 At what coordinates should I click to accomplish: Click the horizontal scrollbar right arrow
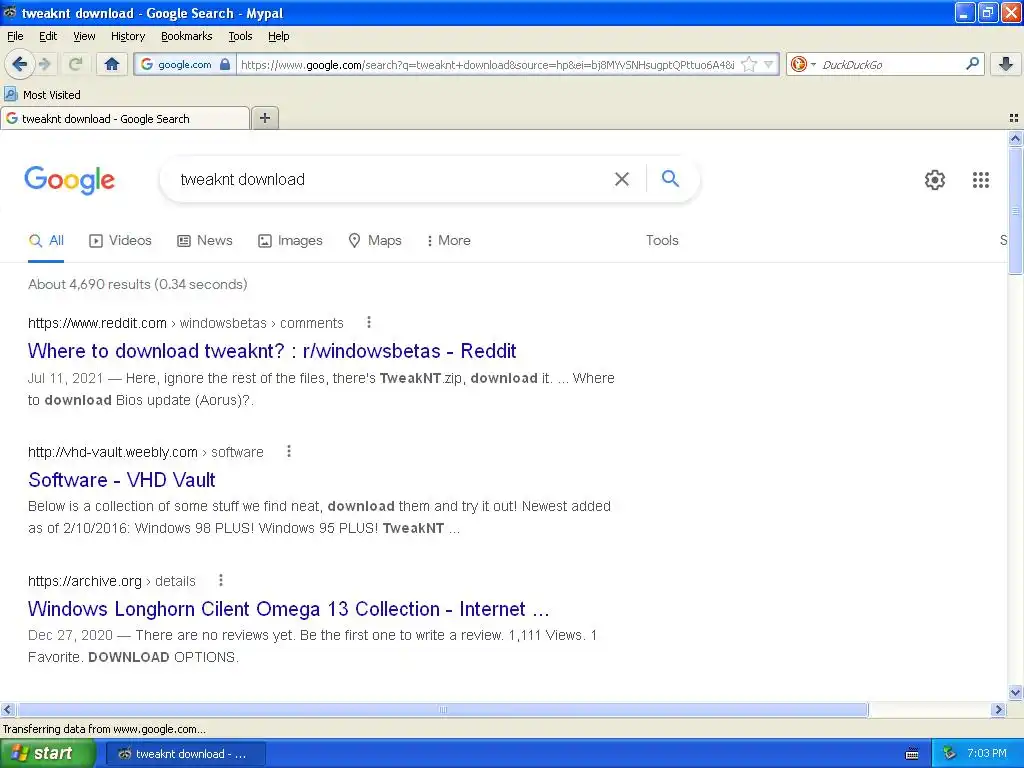click(x=998, y=709)
